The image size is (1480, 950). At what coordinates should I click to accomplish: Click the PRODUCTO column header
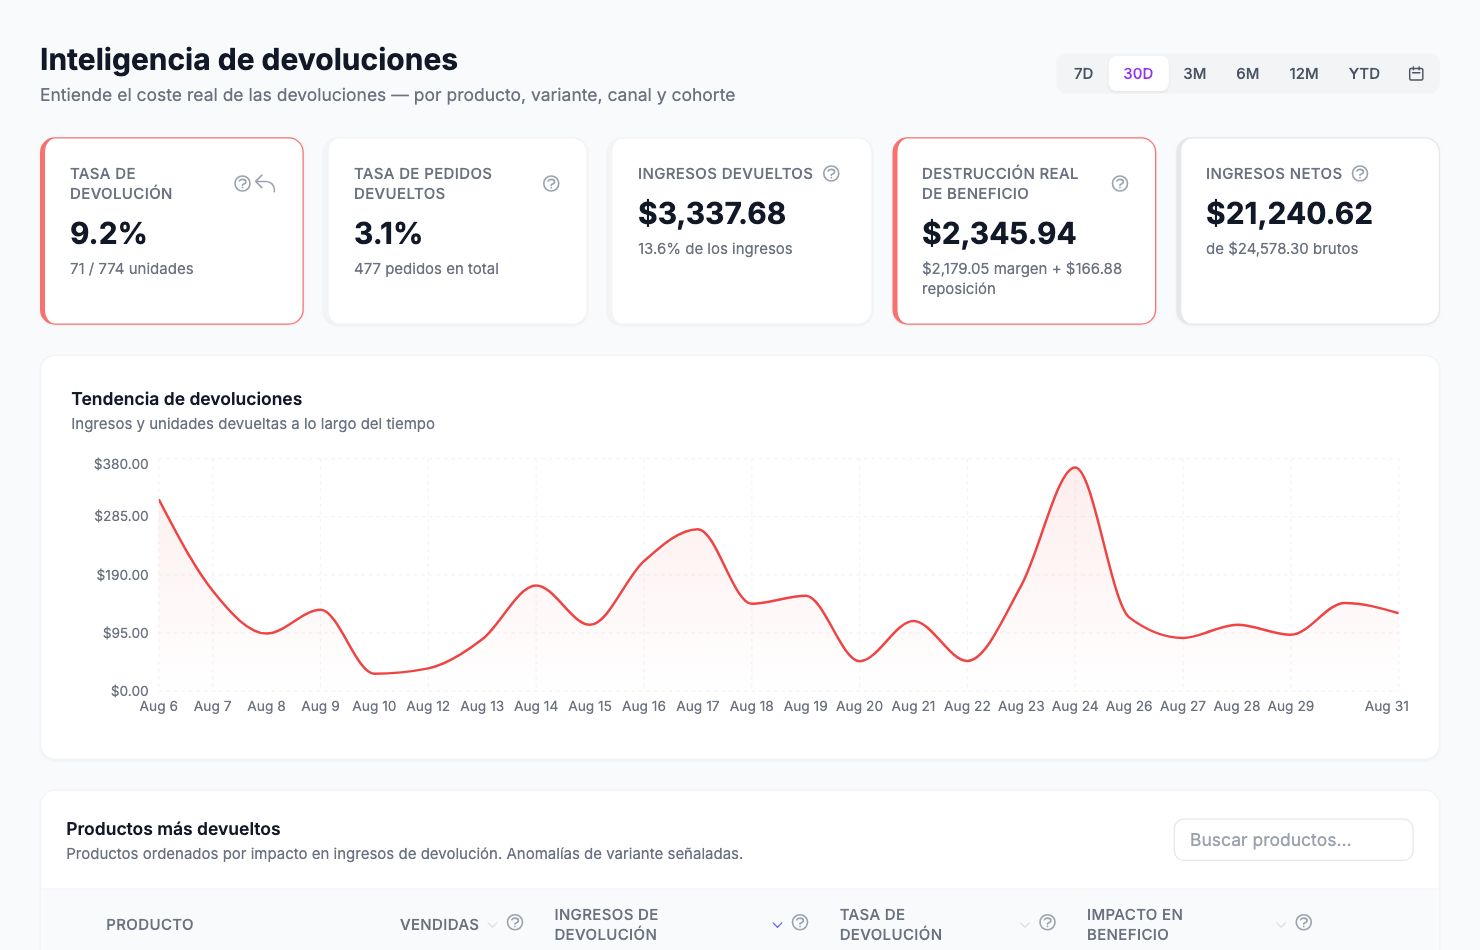(x=150, y=925)
